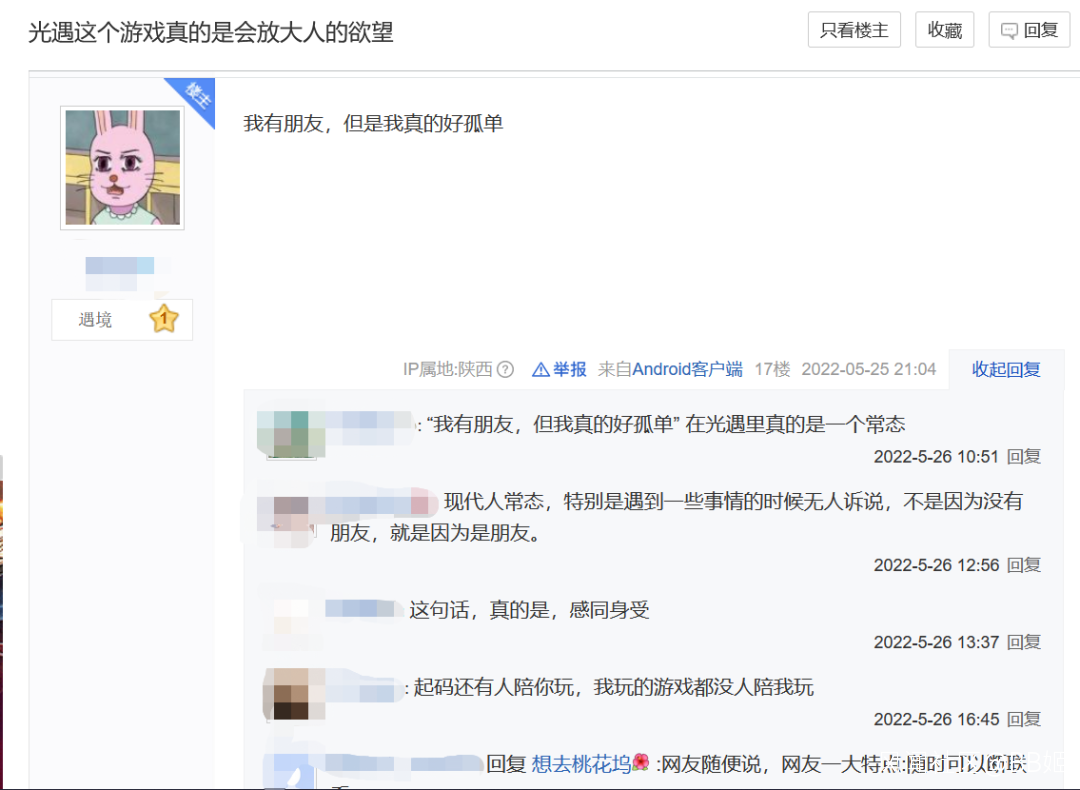Click the question mark icon beside IP属地:陕西
The height and width of the screenshot is (790, 1080).
click(505, 370)
